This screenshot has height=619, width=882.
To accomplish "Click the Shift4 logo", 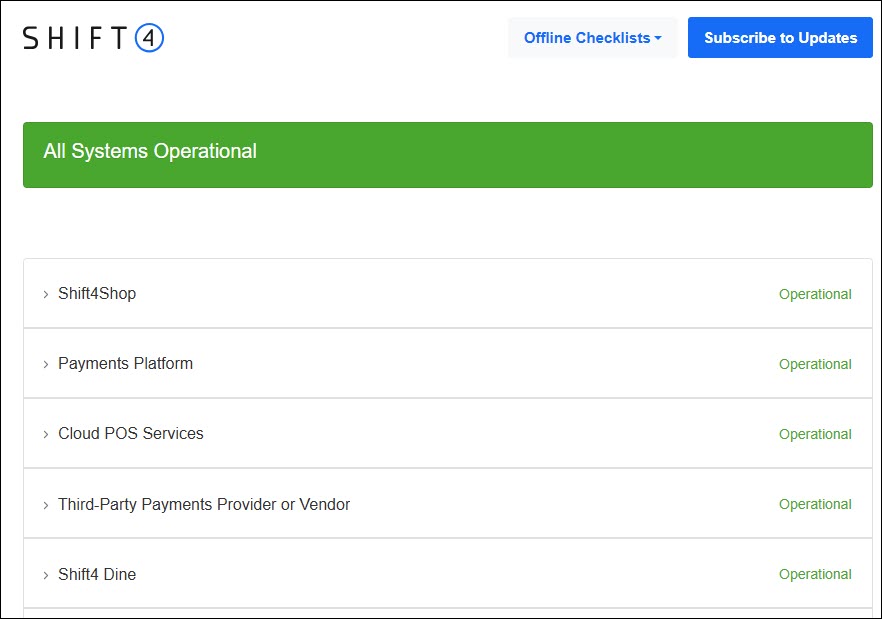I will click(93, 38).
